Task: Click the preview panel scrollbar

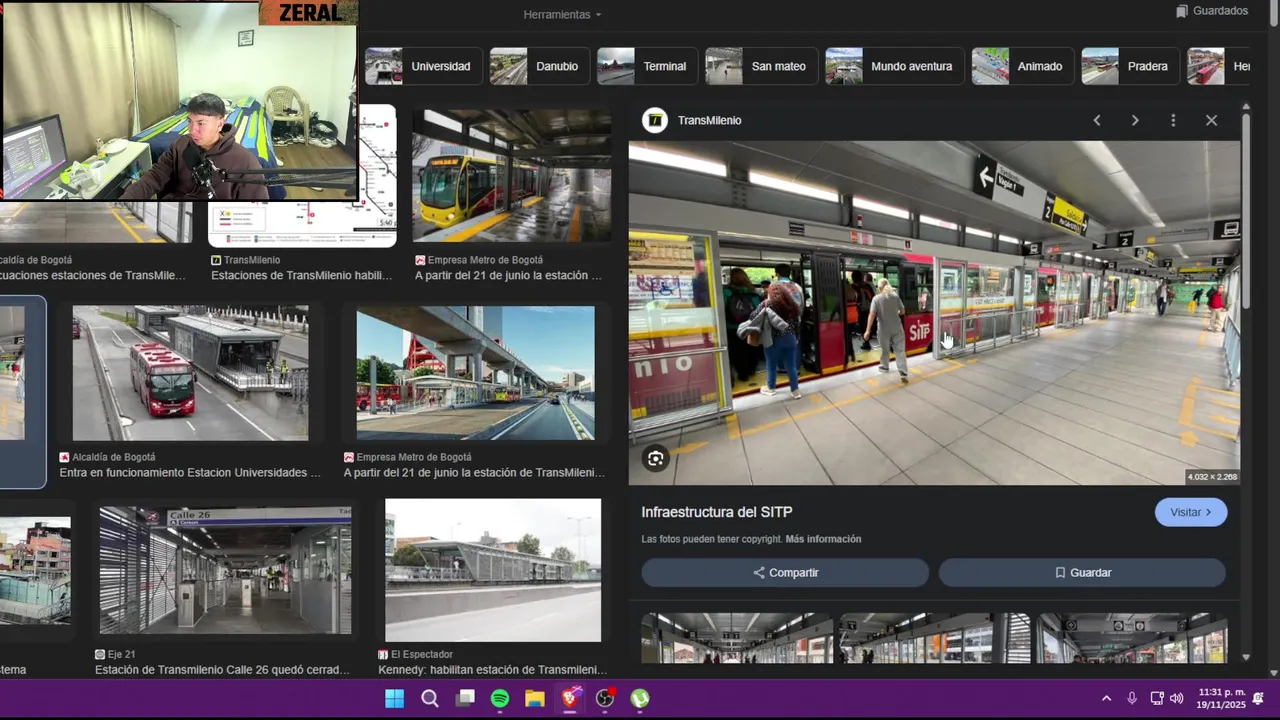Action: [x=1246, y=210]
